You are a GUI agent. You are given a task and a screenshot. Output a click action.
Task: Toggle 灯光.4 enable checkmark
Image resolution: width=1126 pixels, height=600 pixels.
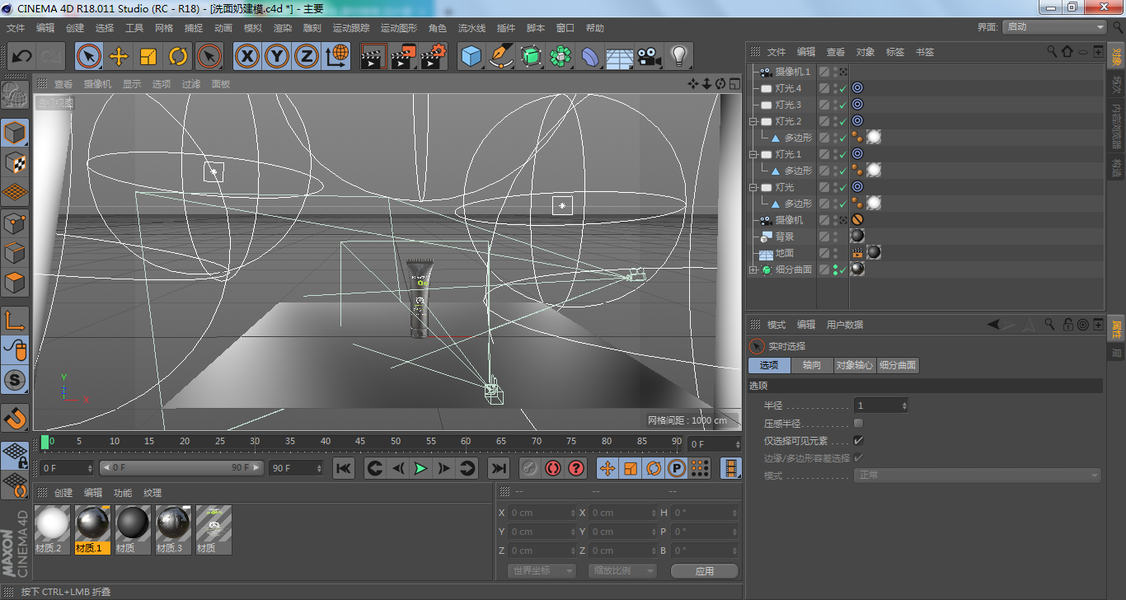click(843, 89)
